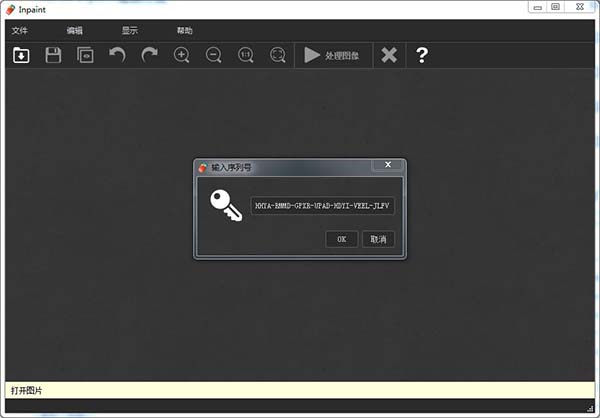
Task: Redo with the right arrow icon
Action: [149, 55]
